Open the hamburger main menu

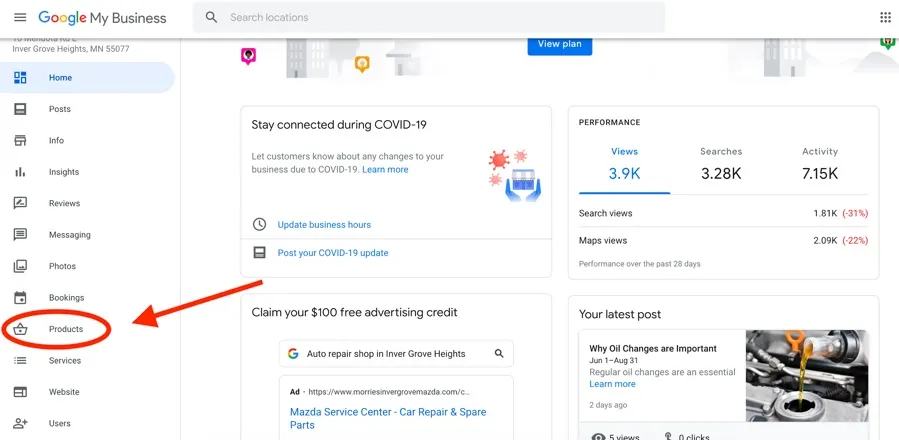(x=20, y=17)
